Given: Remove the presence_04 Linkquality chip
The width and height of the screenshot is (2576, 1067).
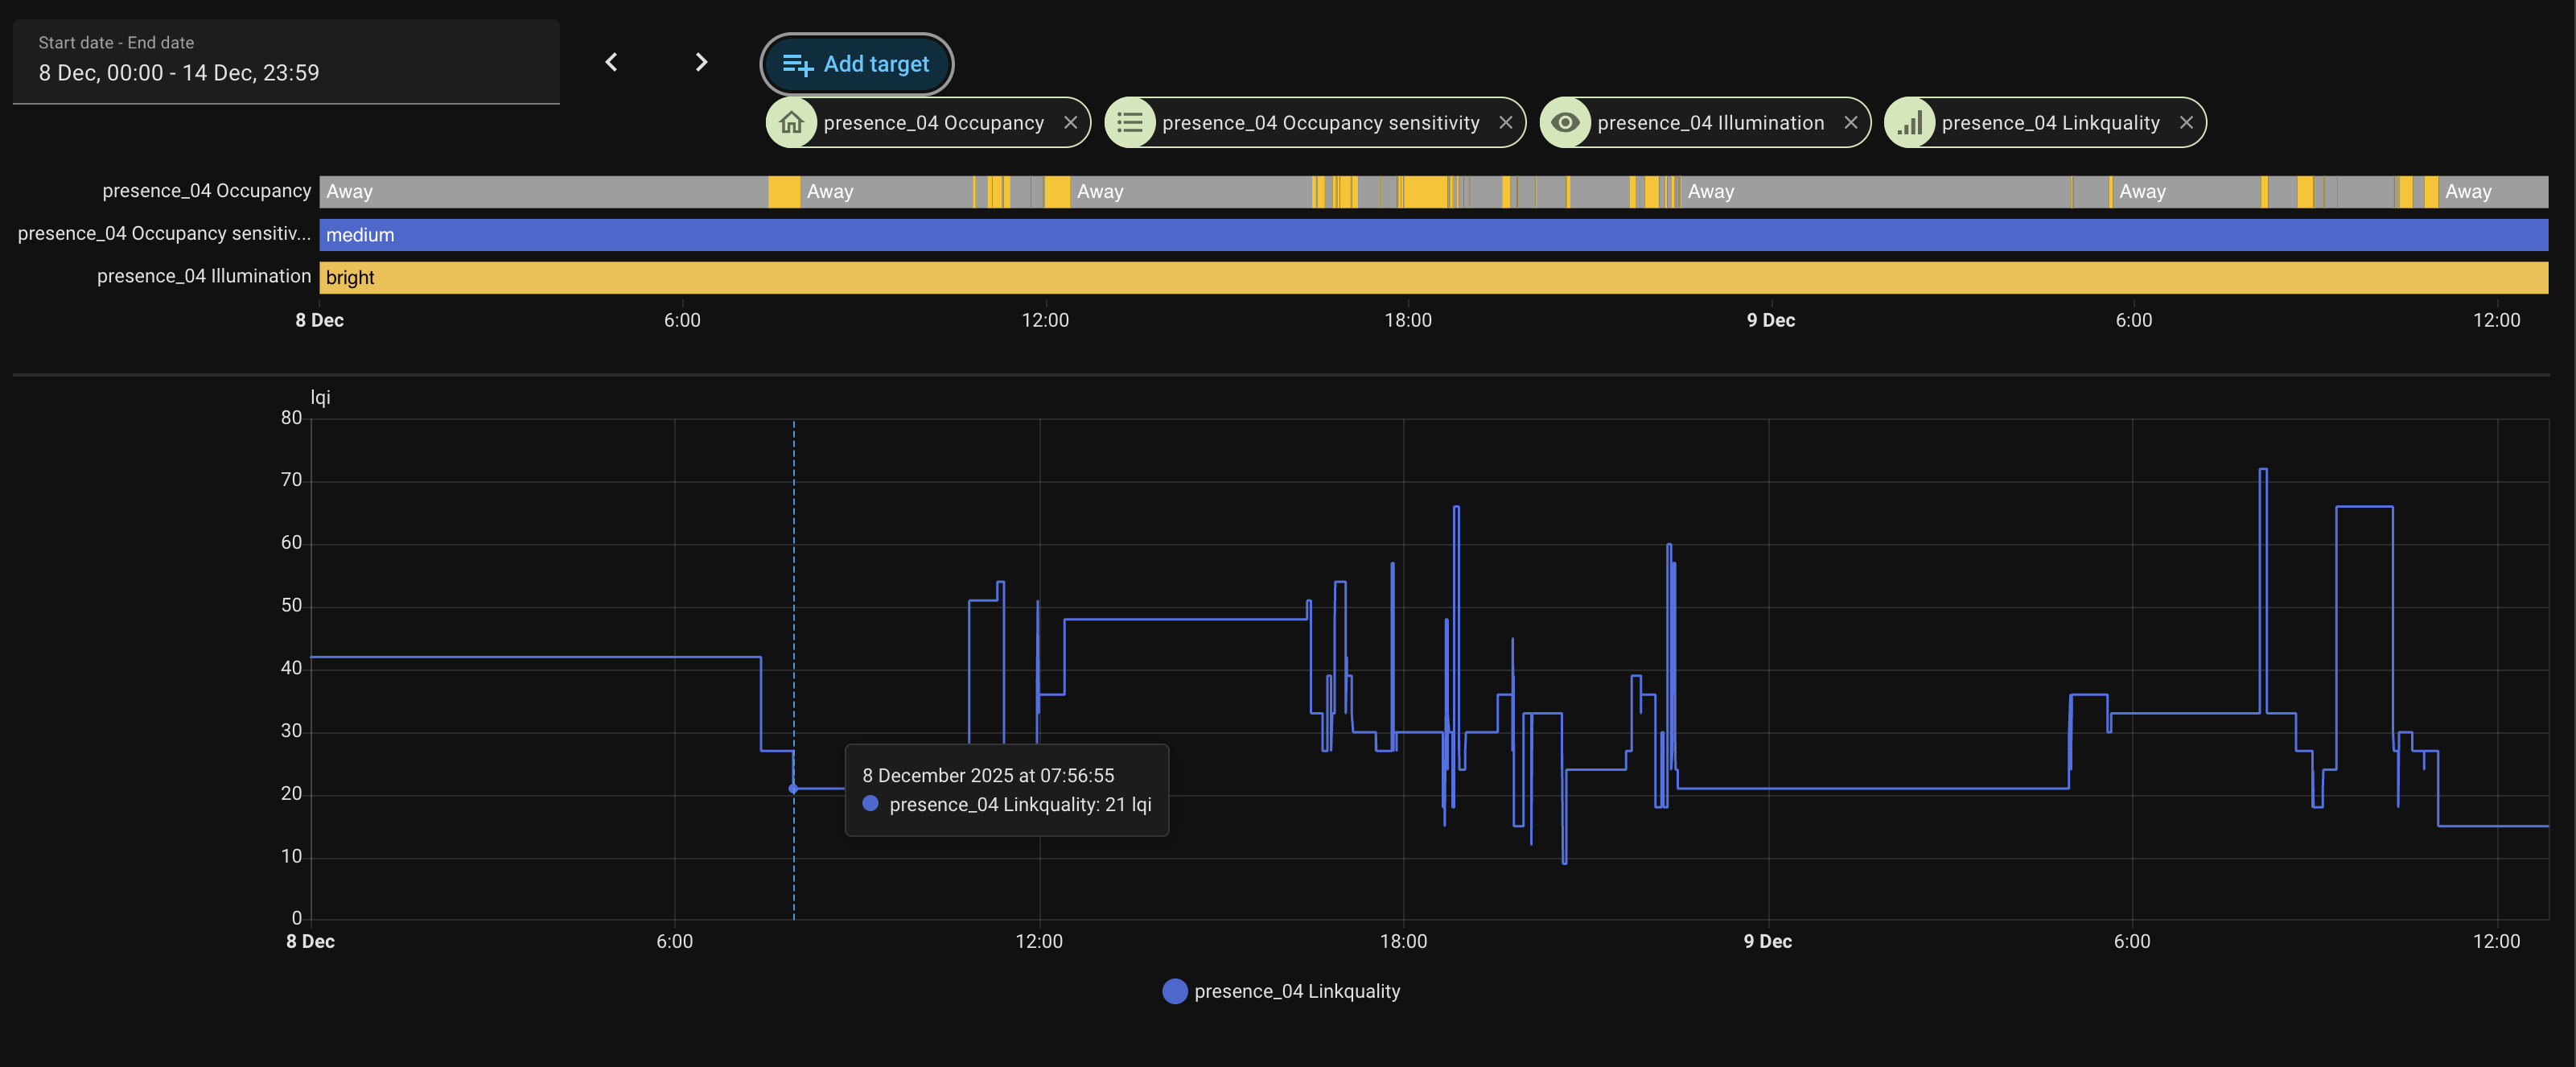Looking at the screenshot, I should coord(2186,123).
